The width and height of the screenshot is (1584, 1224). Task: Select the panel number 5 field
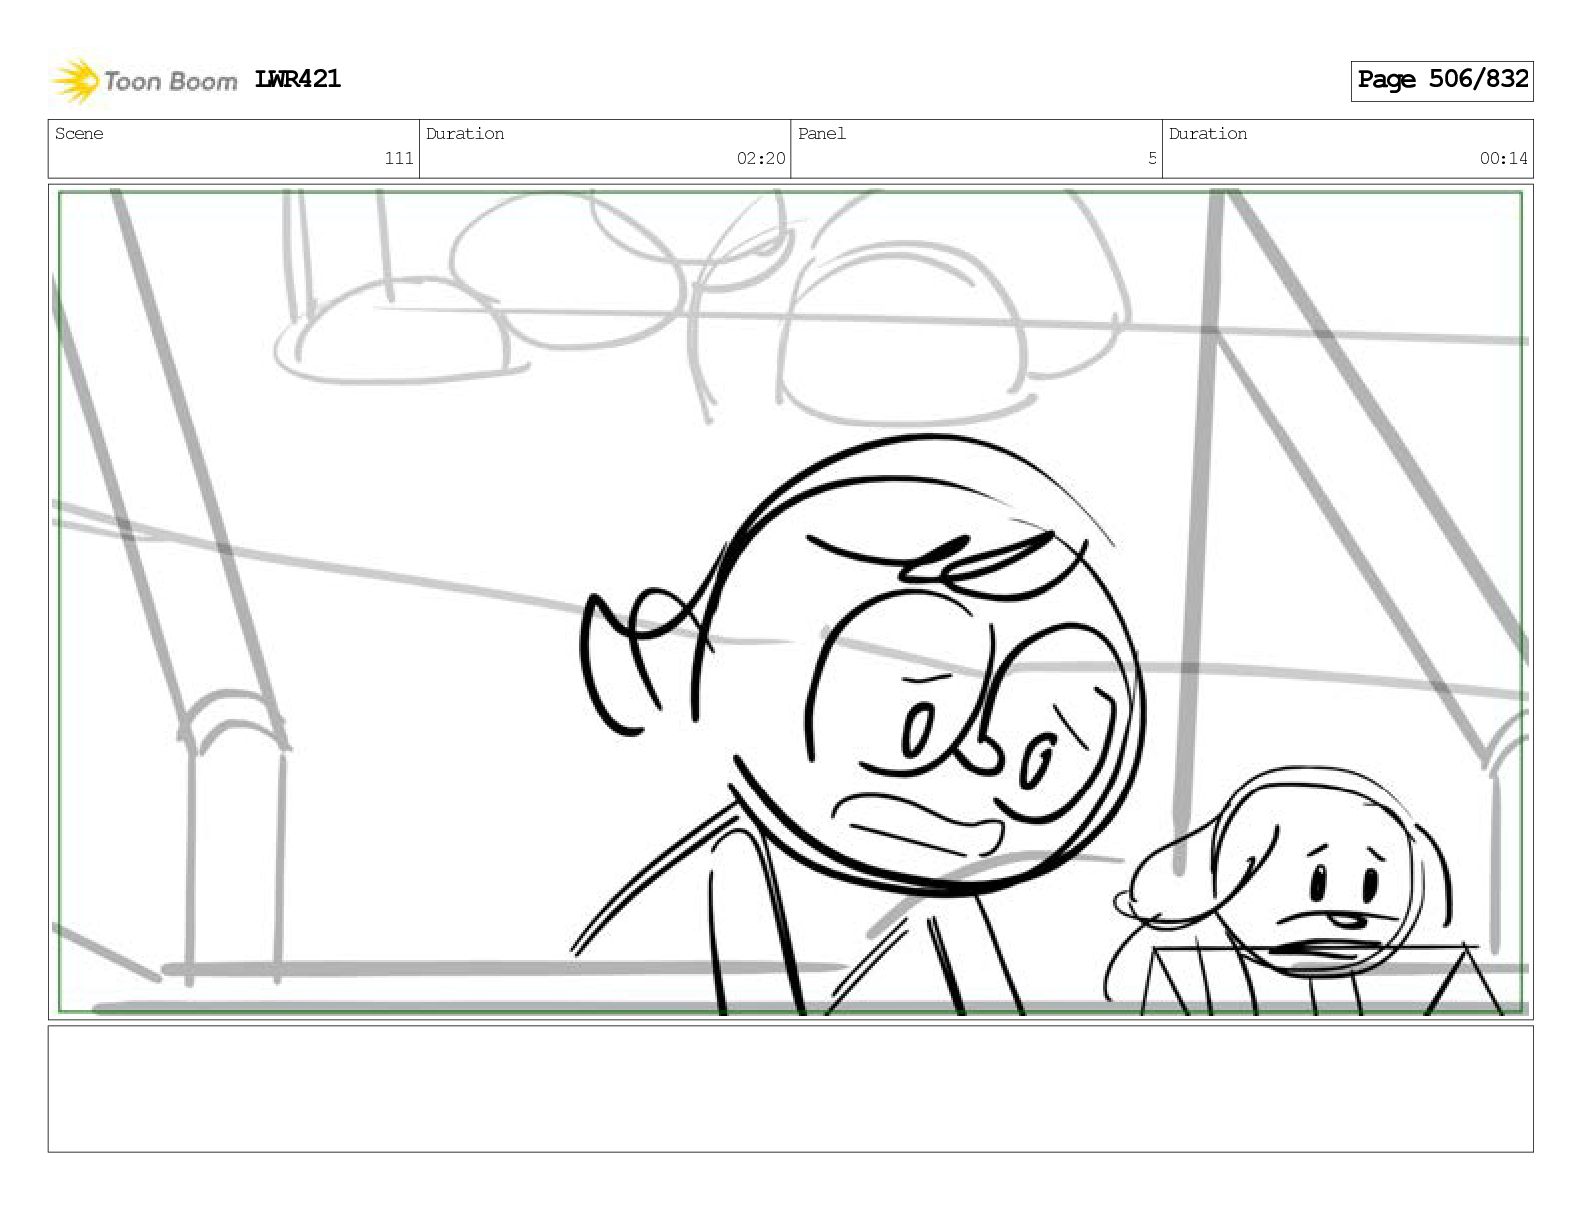(x=1152, y=158)
